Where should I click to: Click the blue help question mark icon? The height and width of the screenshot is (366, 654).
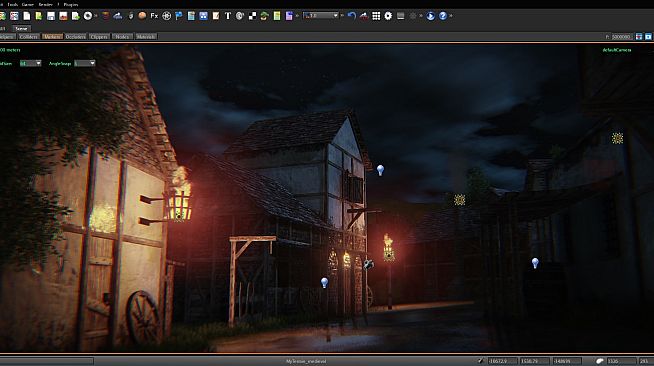(443, 16)
